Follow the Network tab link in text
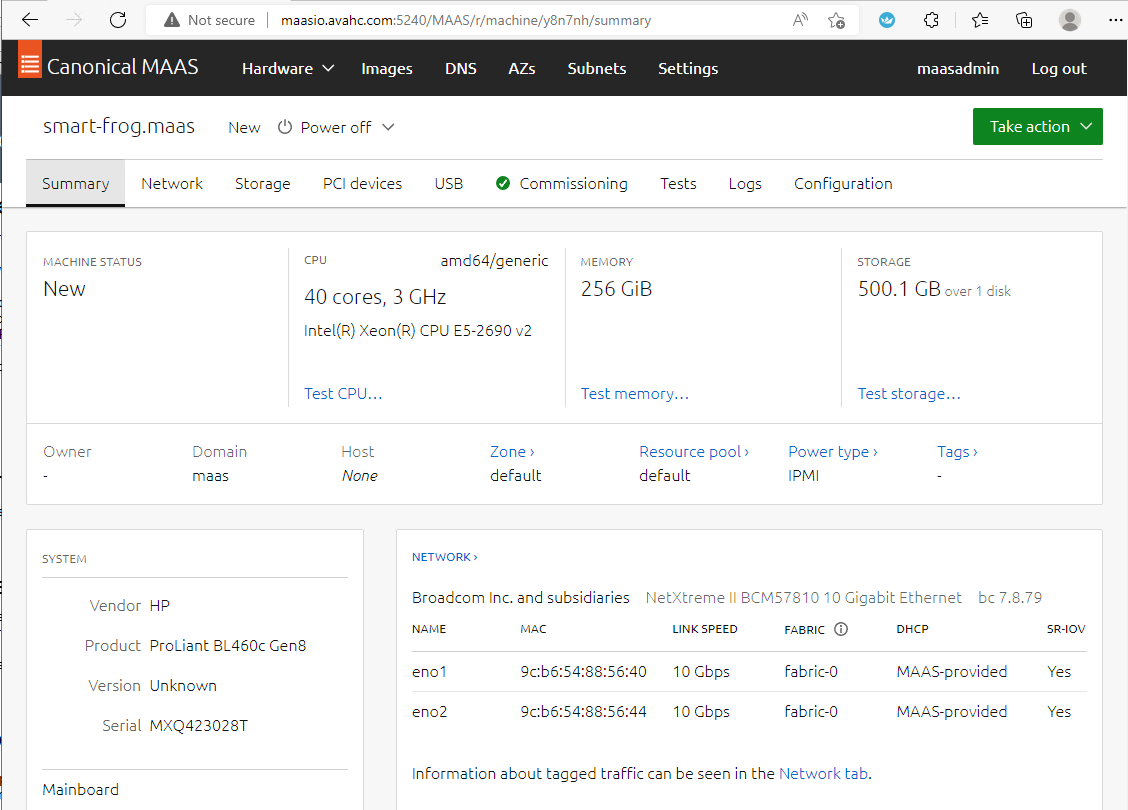Viewport: 1128px width, 810px height. tap(824, 773)
